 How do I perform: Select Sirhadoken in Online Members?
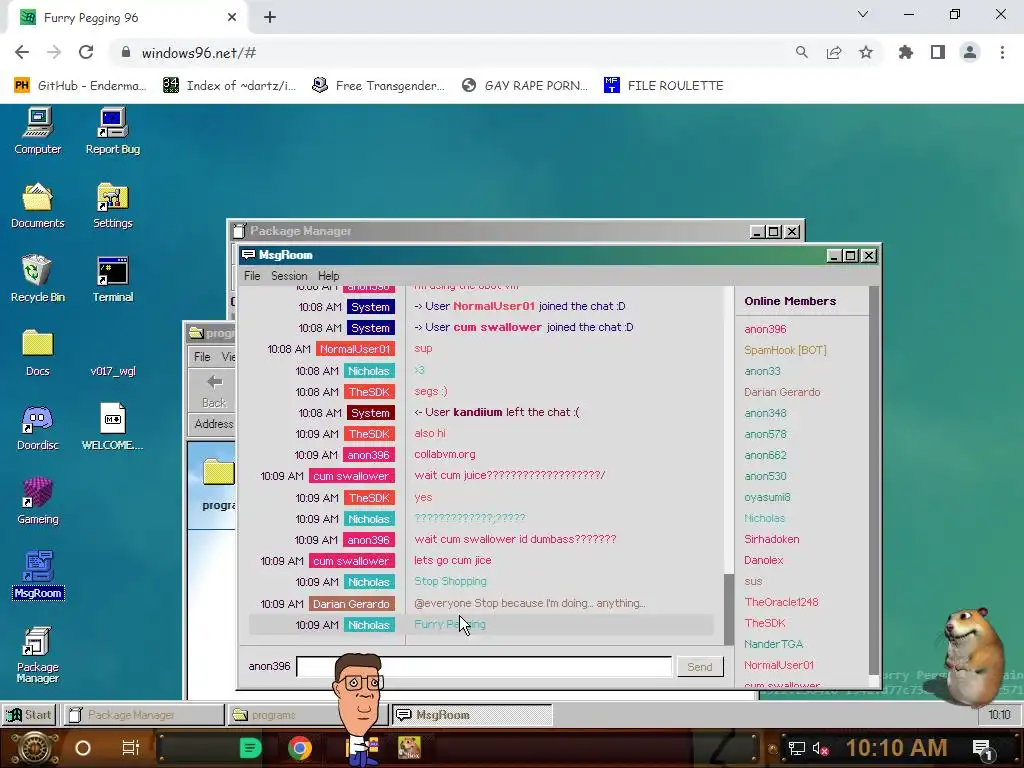click(771, 539)
